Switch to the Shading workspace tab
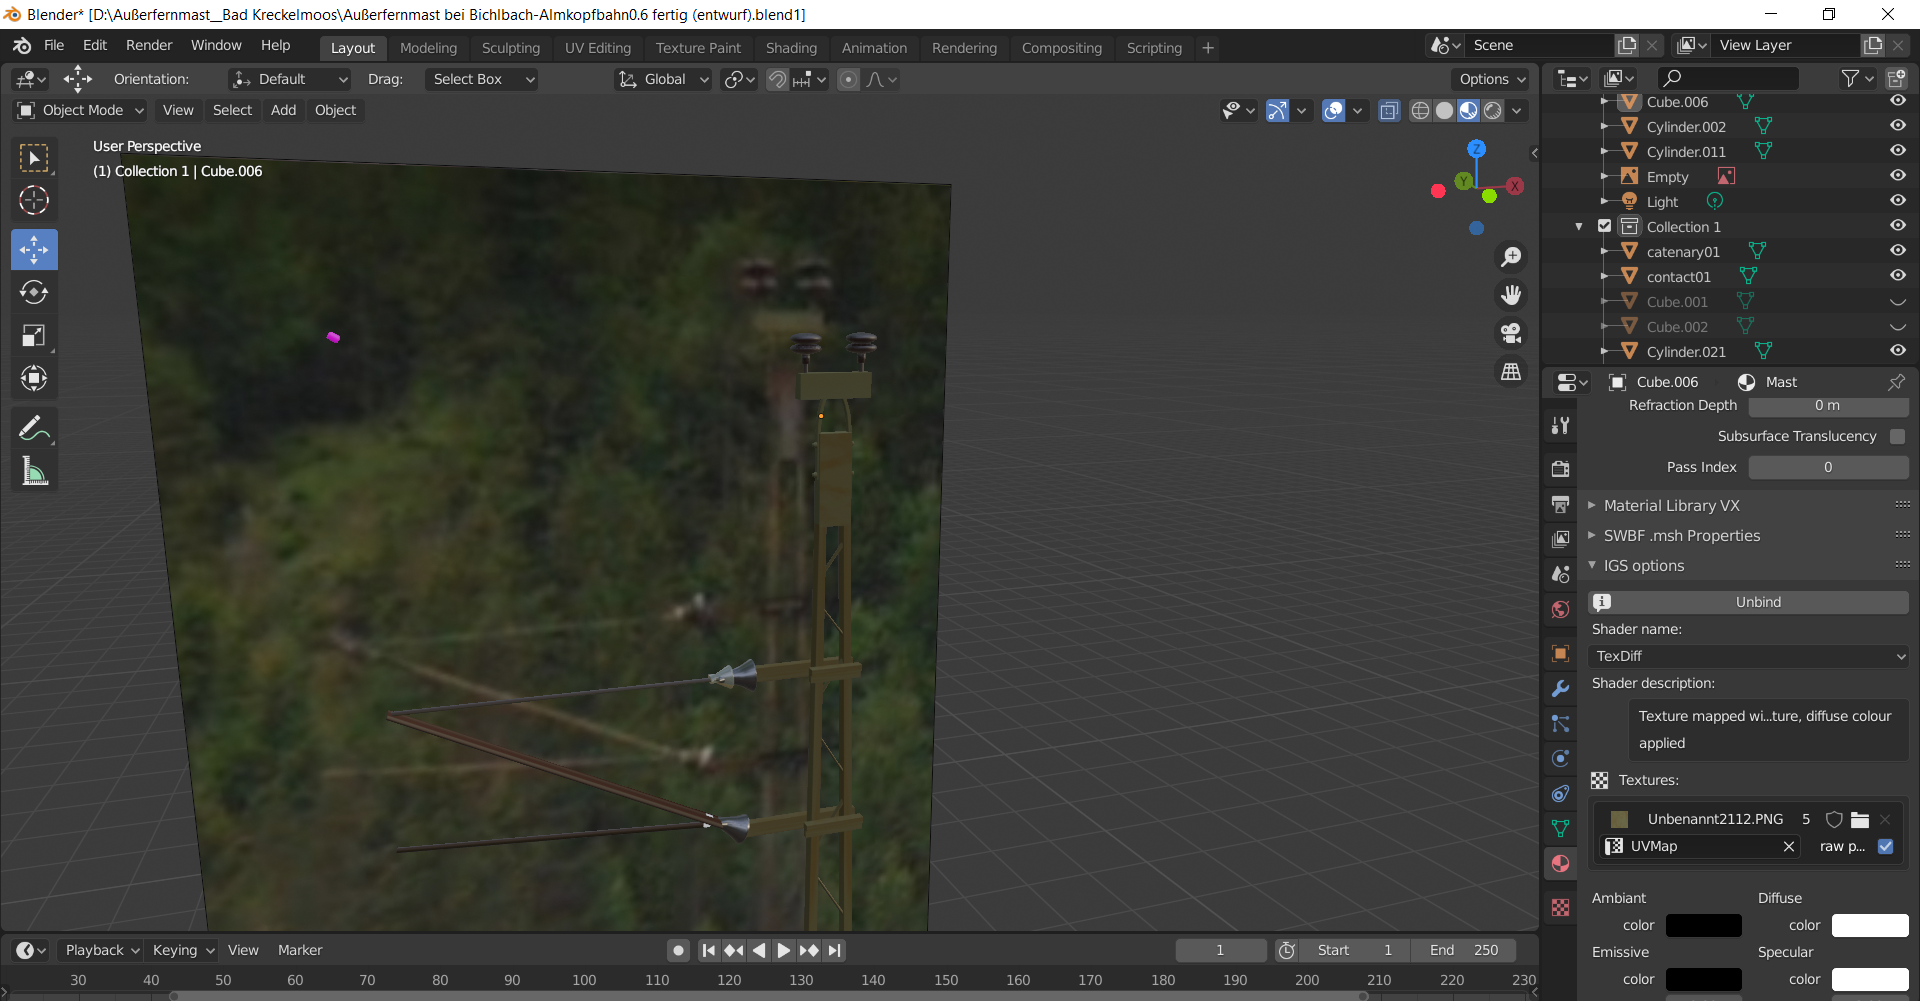Viewport: 1920px width, 1001px height. point(790,48)
